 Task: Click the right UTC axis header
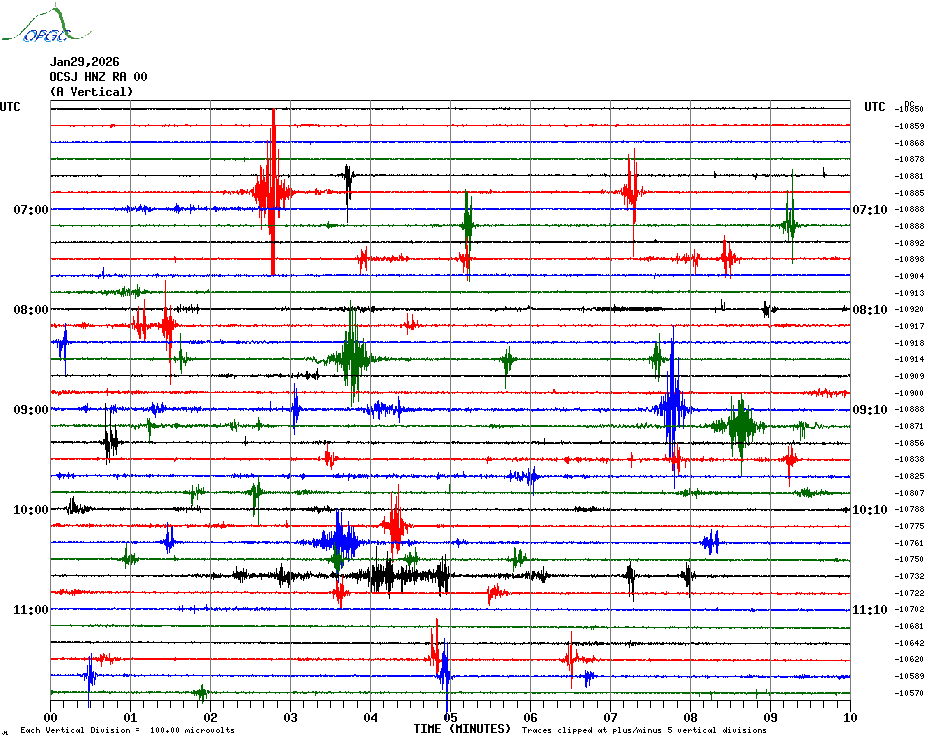click(875, 107)
